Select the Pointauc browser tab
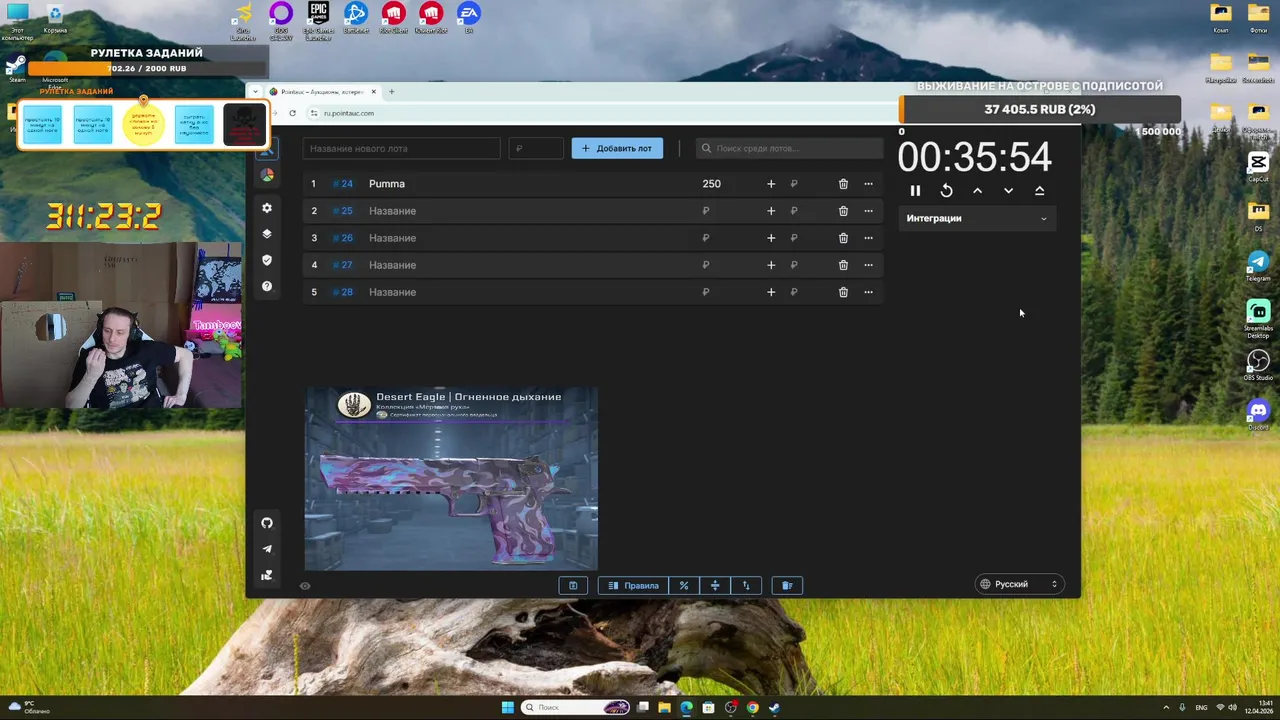Screen dimensions: 1280x720 pyautogui.click(x=323, y=91)
